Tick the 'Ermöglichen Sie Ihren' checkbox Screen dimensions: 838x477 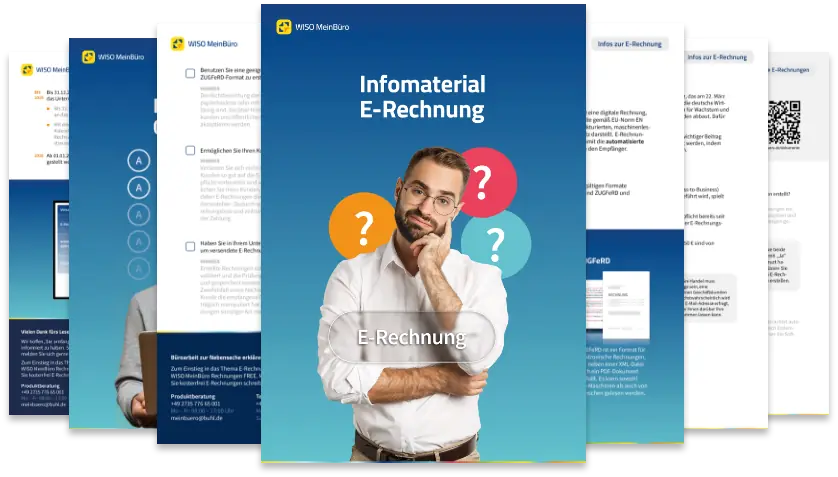[x=191, y=151]
